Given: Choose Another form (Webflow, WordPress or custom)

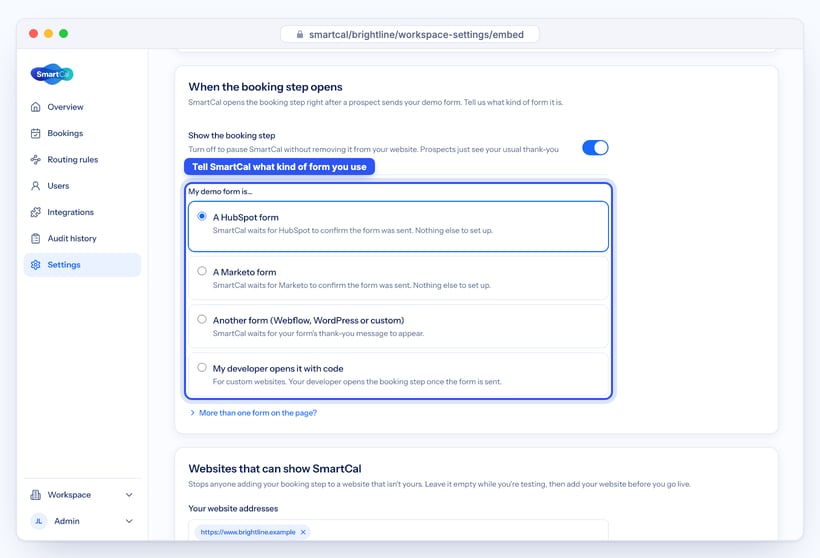Looking at the screenshot, I should (398, 326).
